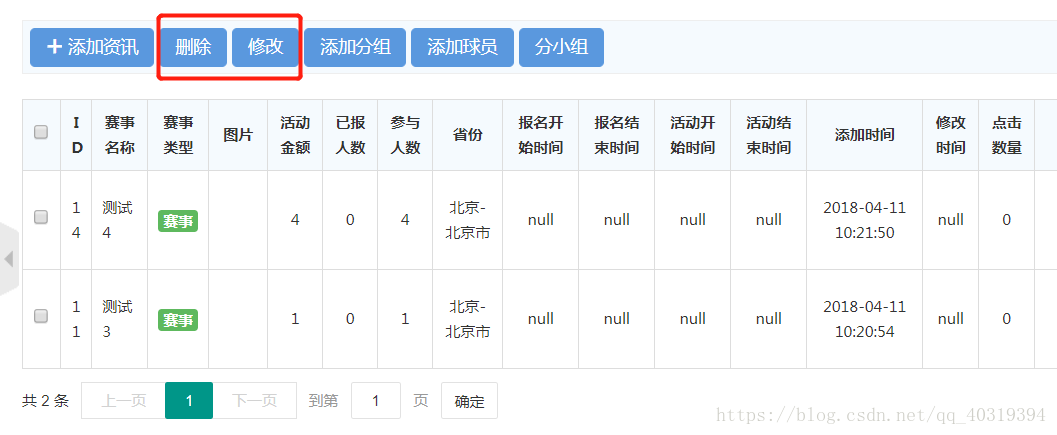The image size is (1057, 435).
Task: Click the ID cell 11
Action: coord(76,319)
